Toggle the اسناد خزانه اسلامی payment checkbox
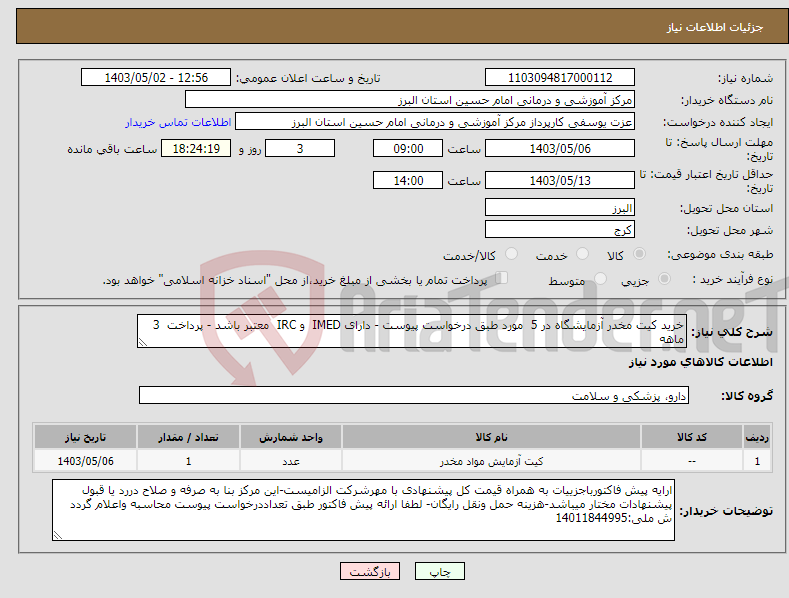This screenshot has height=598, width=789. point(502,278)
